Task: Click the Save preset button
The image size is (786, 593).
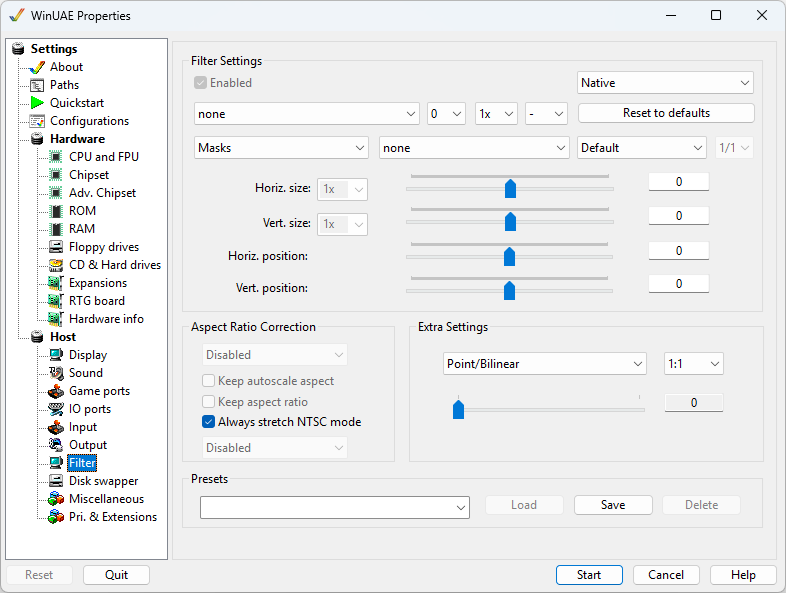Action: click(x=613, y=505)
